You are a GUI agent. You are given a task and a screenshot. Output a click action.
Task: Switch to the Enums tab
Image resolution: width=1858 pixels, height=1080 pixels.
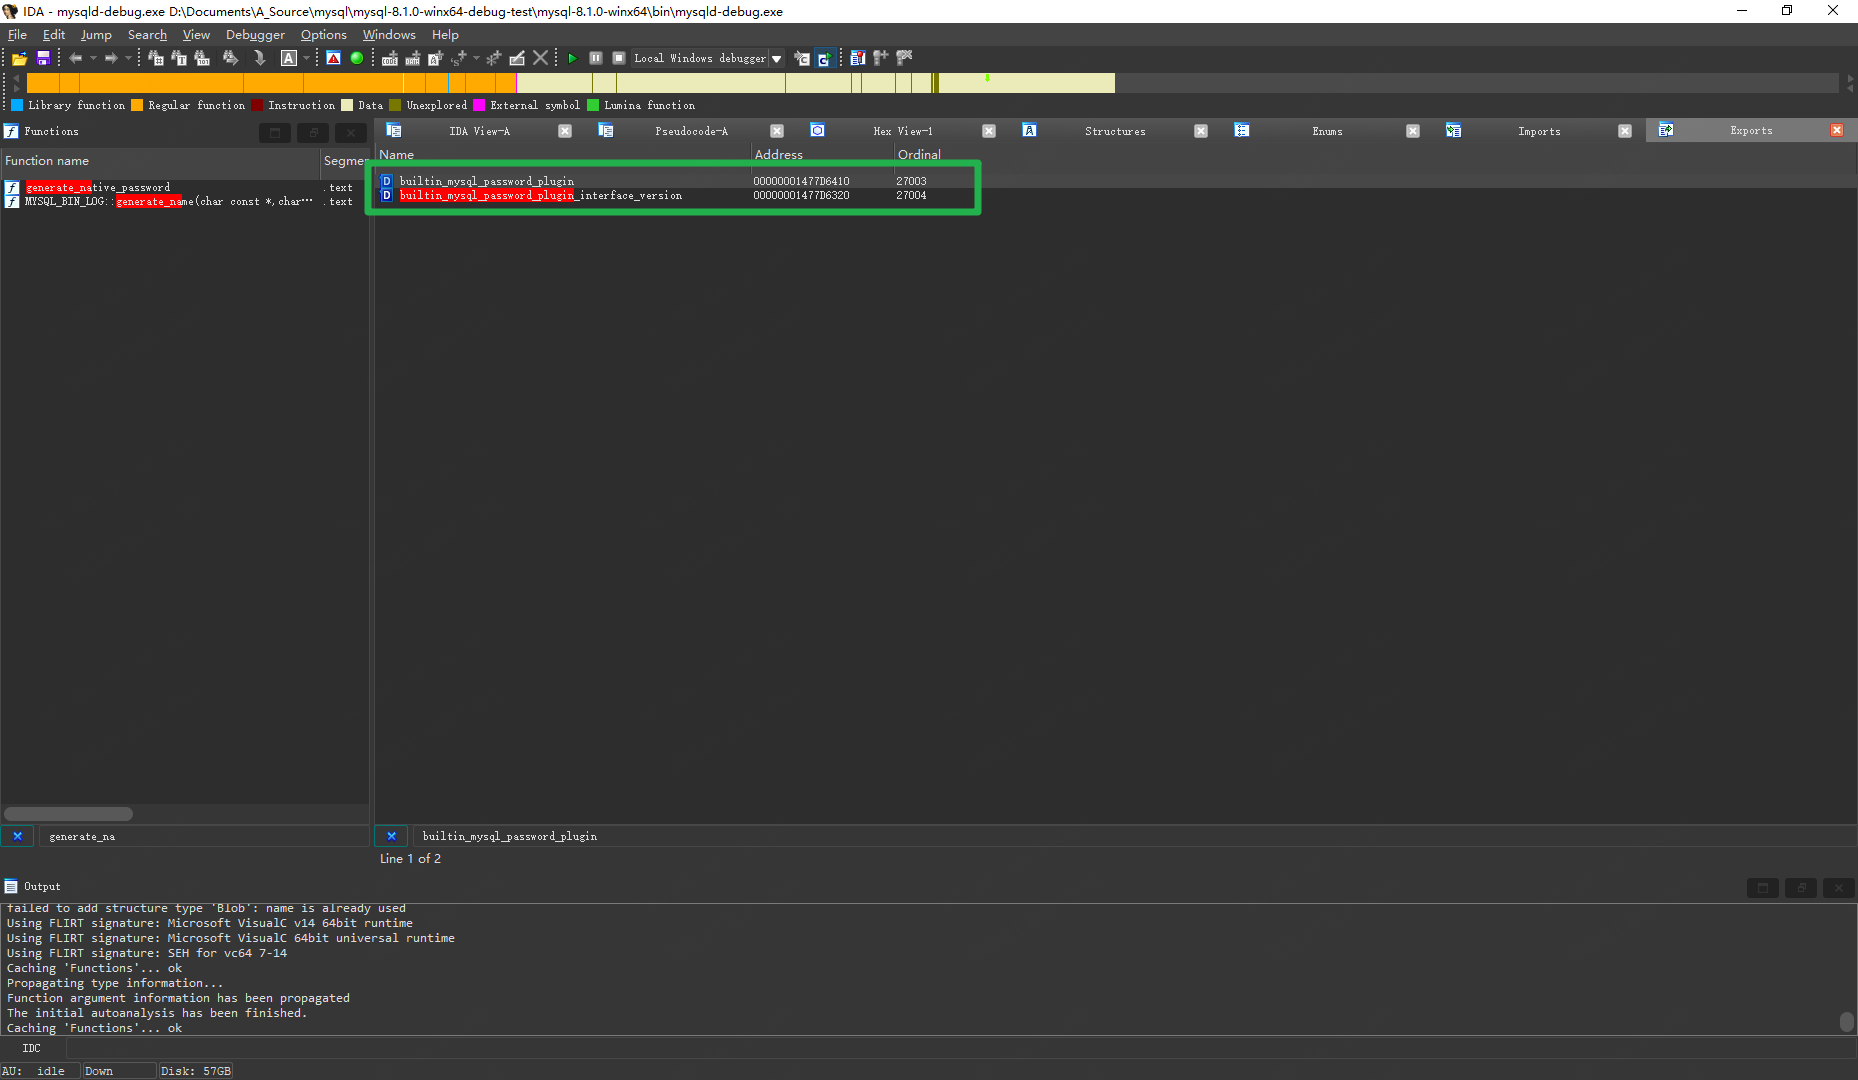[x=1327, y=131]
